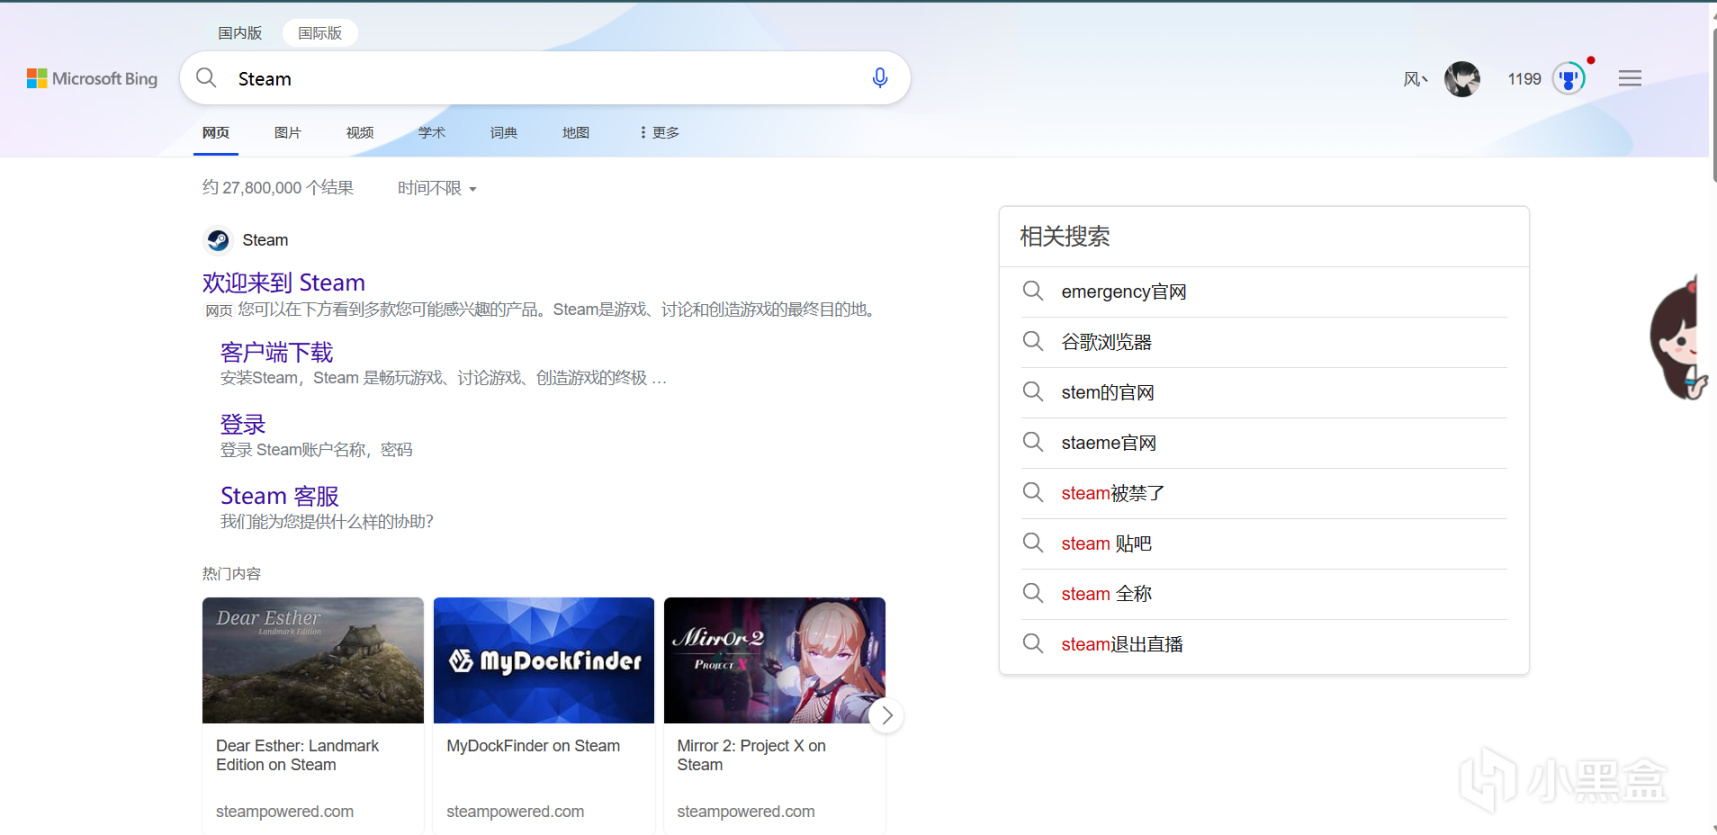This screenshot has height=835, width=1717.
Task: Click search icon beside steam 贴吧
Action: click(1033, 543)
